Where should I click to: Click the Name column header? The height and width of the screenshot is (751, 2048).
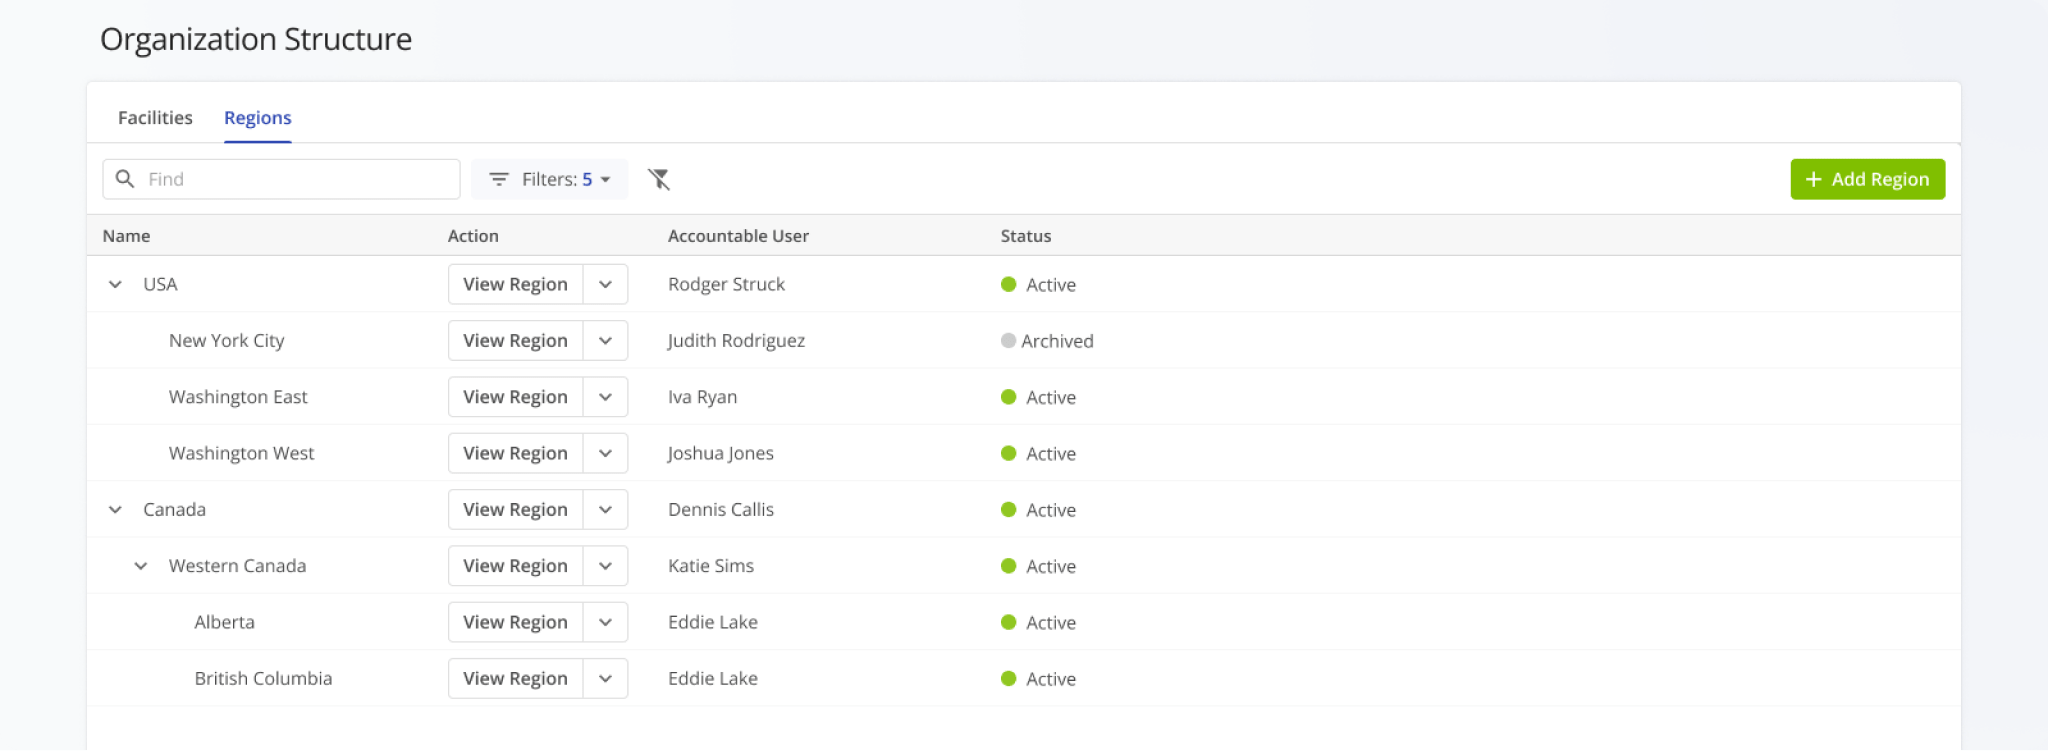click(x=126, y=236)
